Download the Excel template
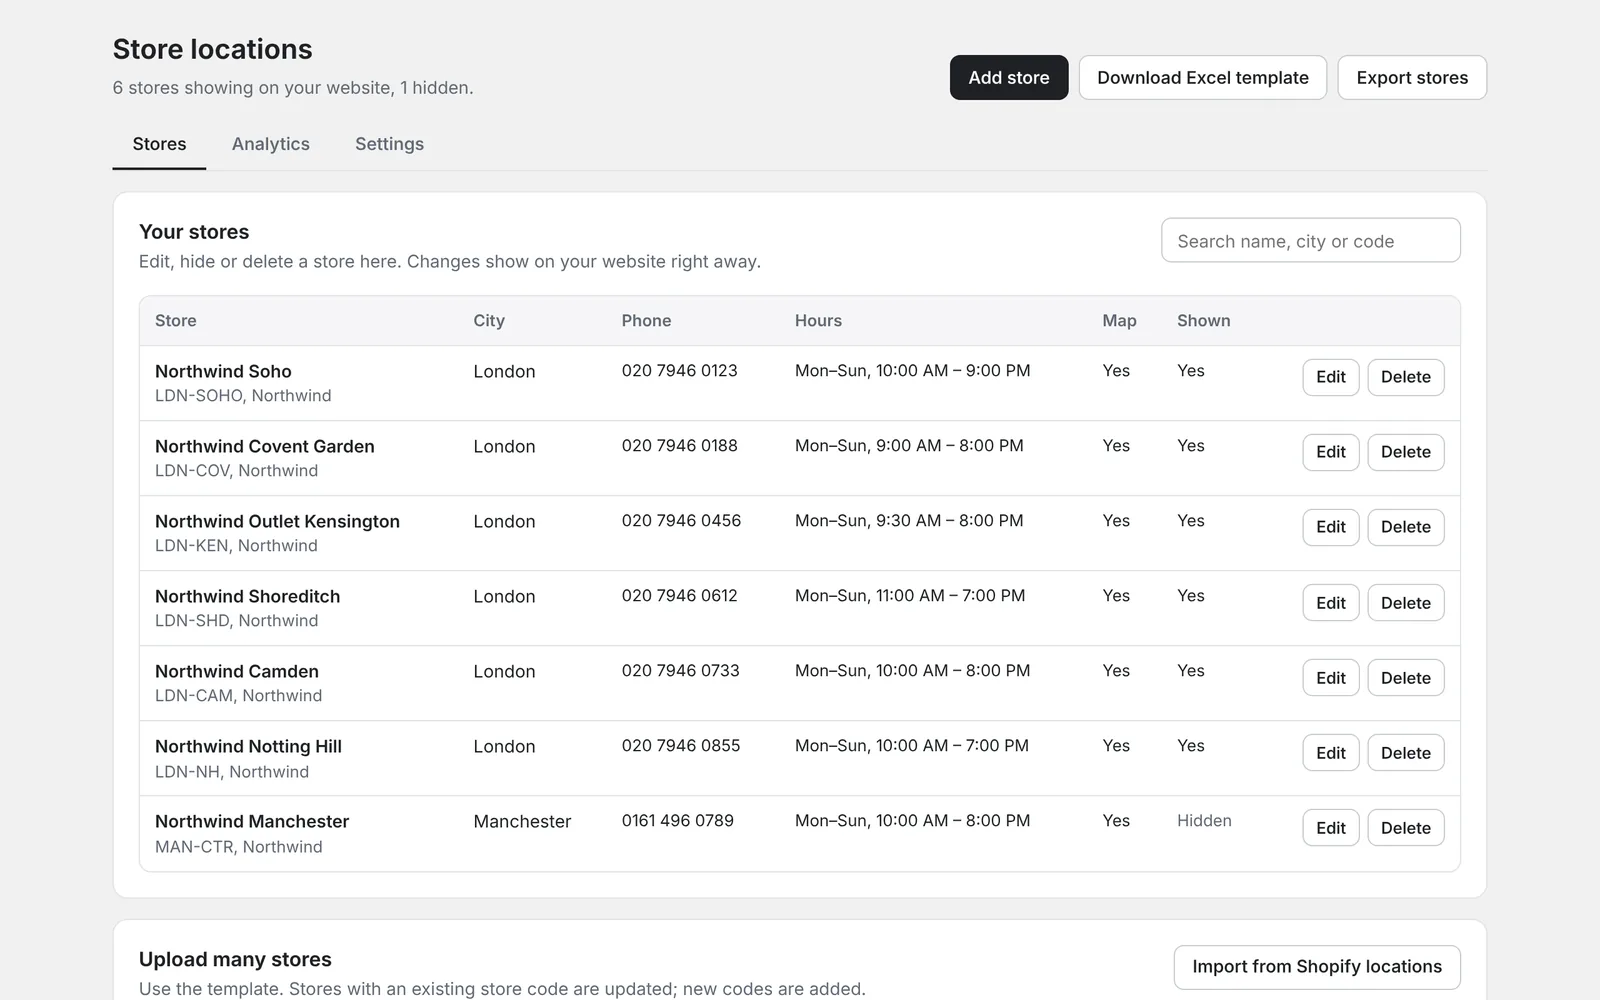Image resolution: width=1600 pixels, height=1000 pixels. coord(1203,78)
